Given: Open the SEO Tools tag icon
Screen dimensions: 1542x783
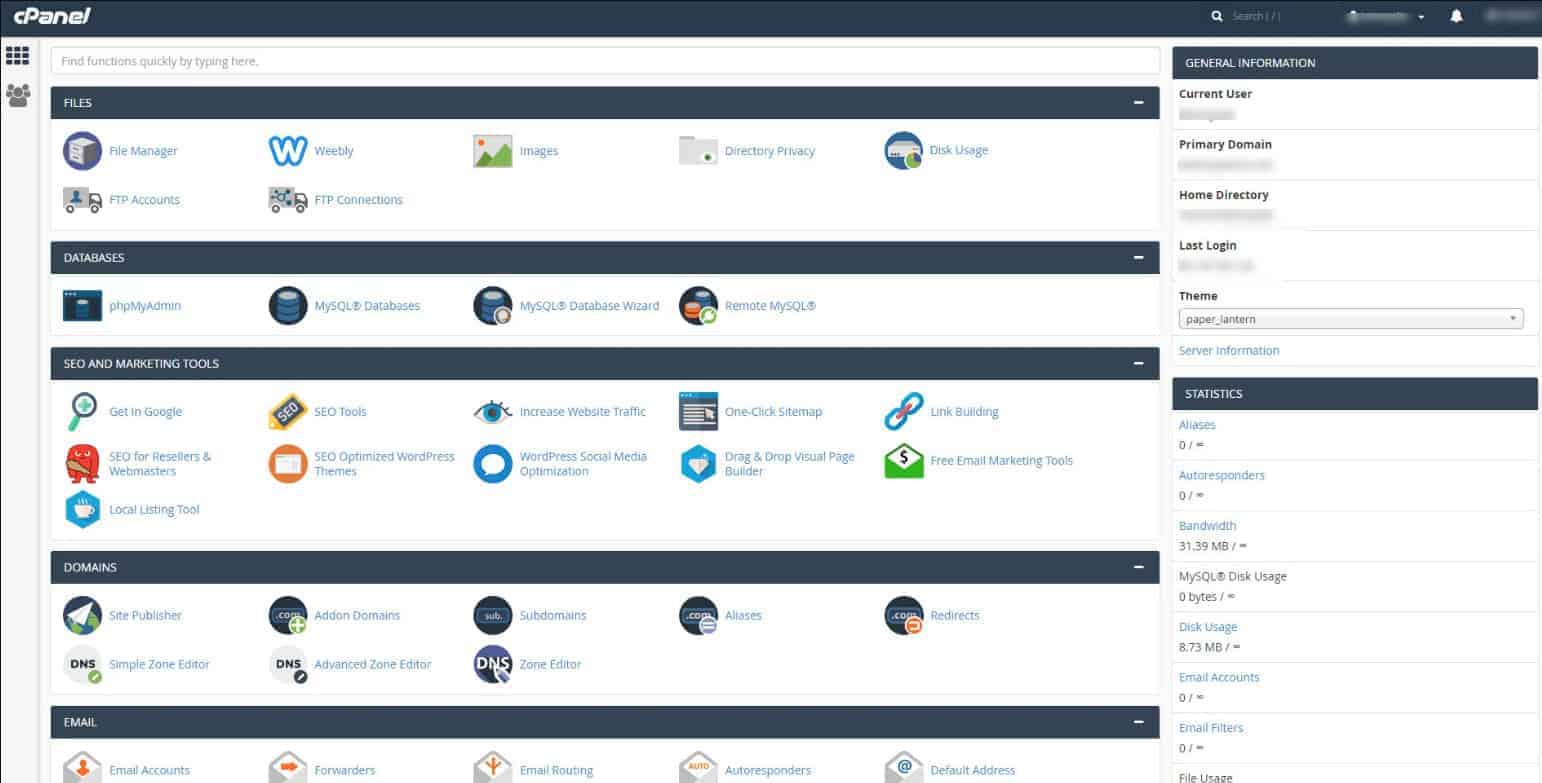Looking at the screenshot, I should pyautogui.click(x=288, y=412).
